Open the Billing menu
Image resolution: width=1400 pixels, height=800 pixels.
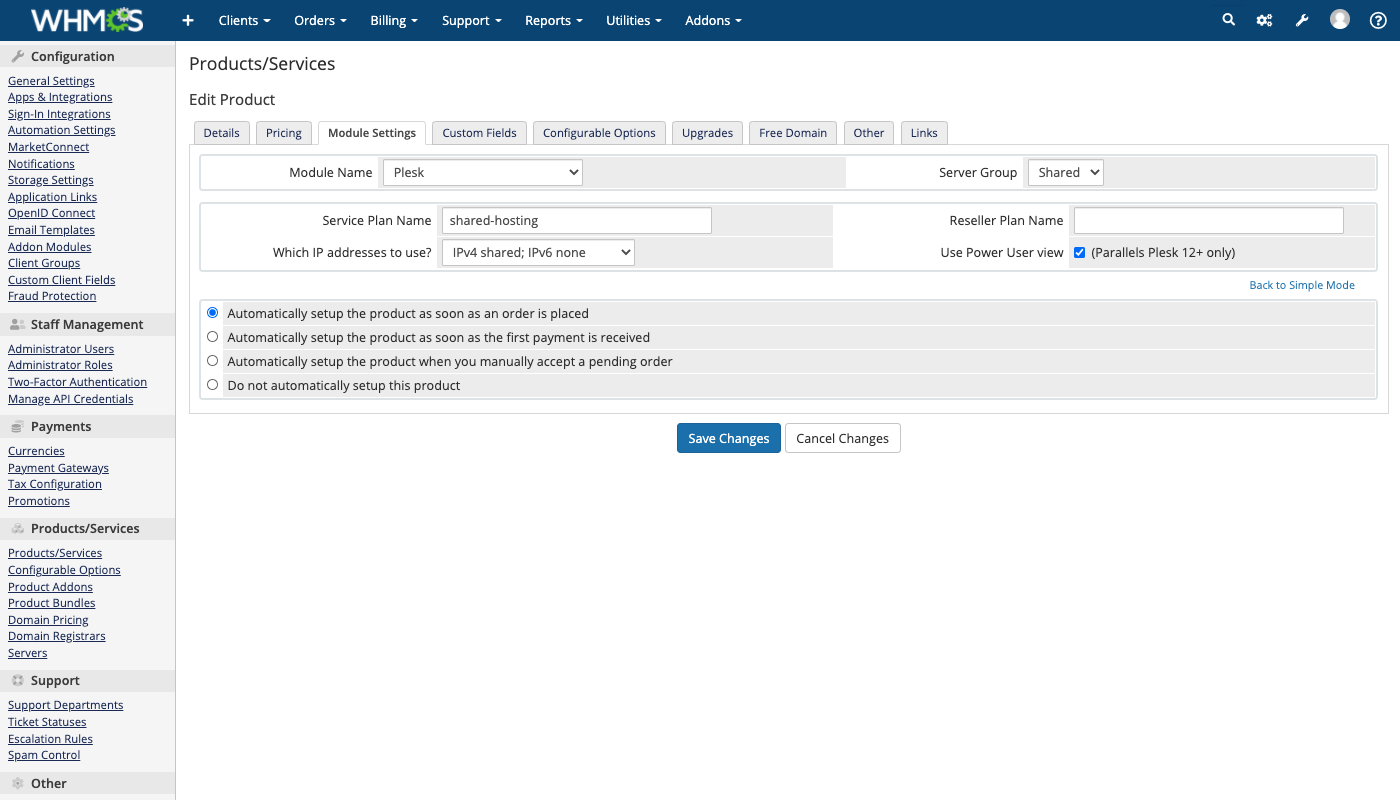pyautogui.click(x=393, y=20)
